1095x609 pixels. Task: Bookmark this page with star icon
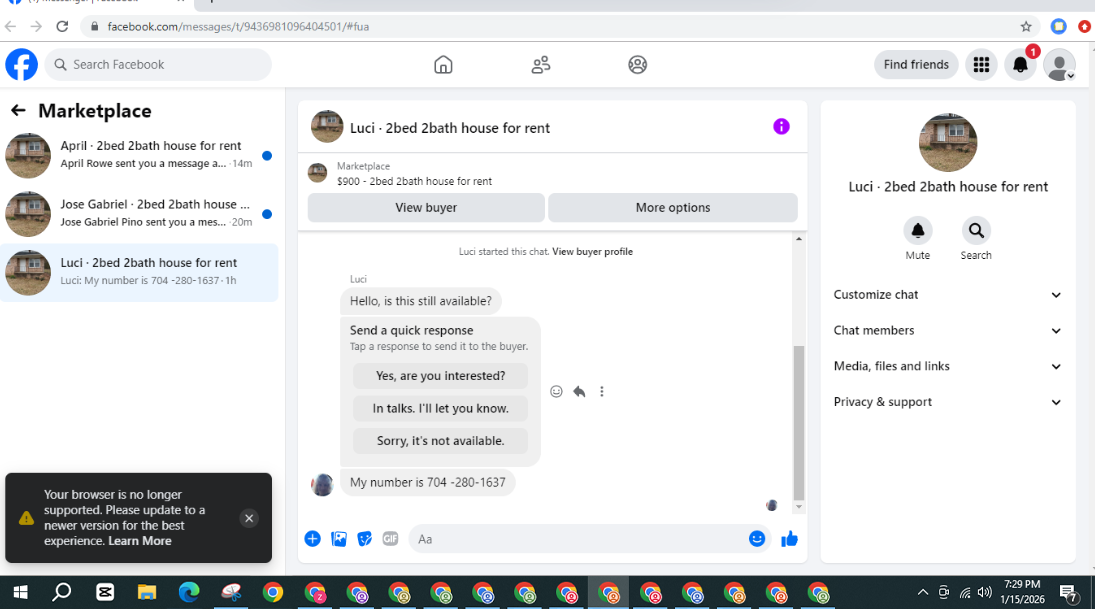coord(1026,27)
